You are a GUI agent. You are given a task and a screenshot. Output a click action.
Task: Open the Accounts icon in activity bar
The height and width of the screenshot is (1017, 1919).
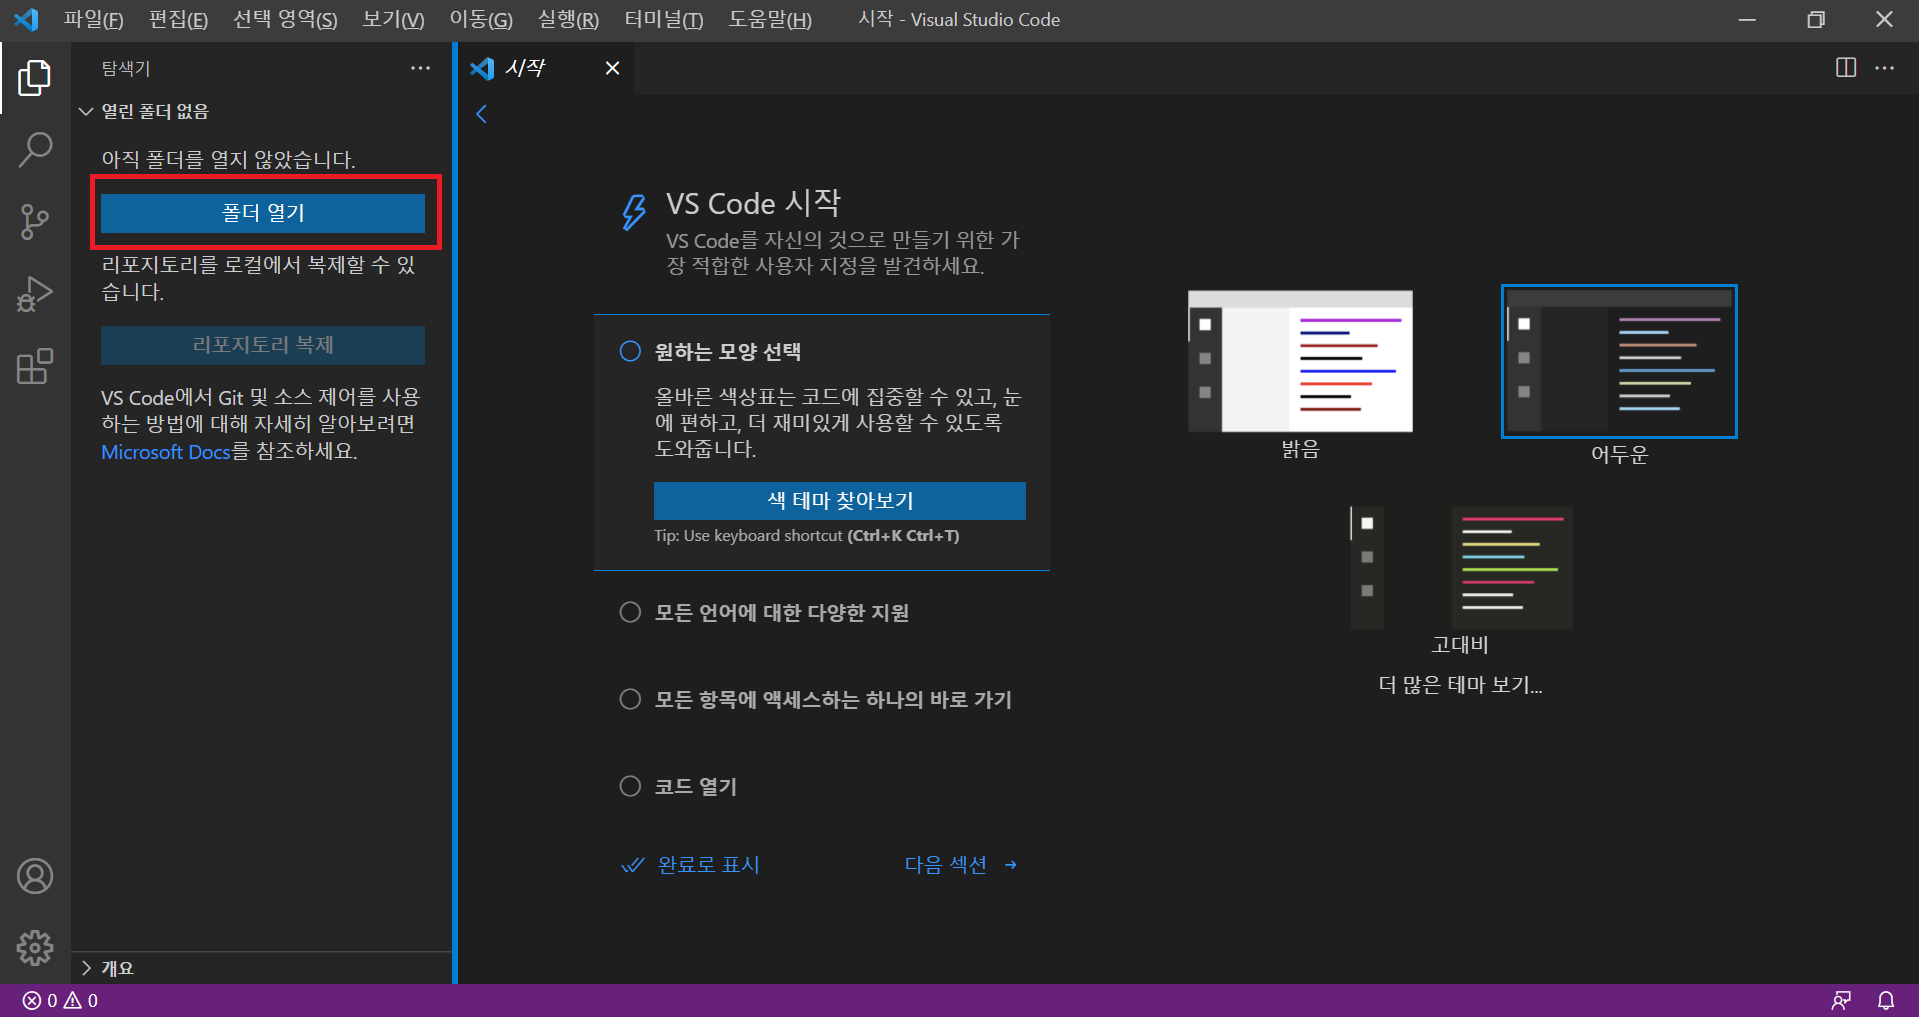(x=35, y=876)
